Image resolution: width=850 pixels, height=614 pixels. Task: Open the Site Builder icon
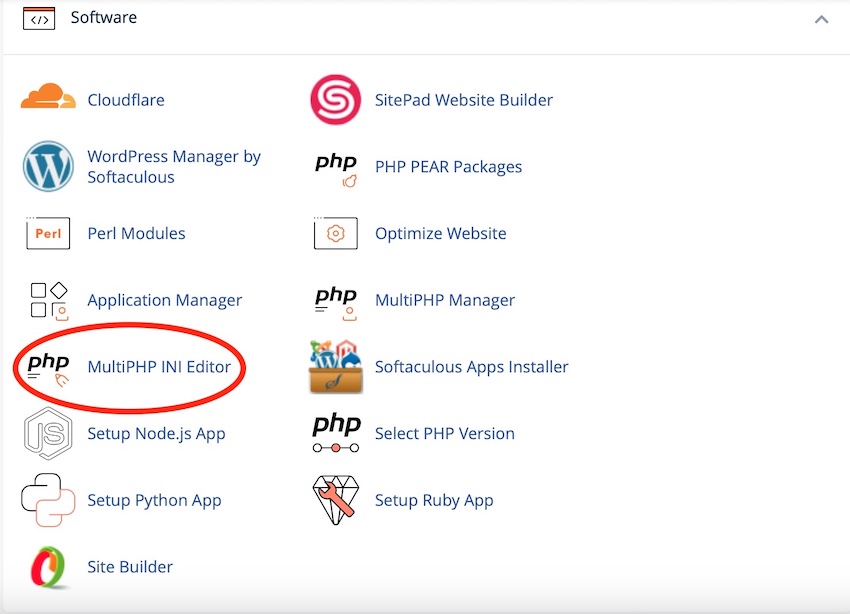pos(48,567)
